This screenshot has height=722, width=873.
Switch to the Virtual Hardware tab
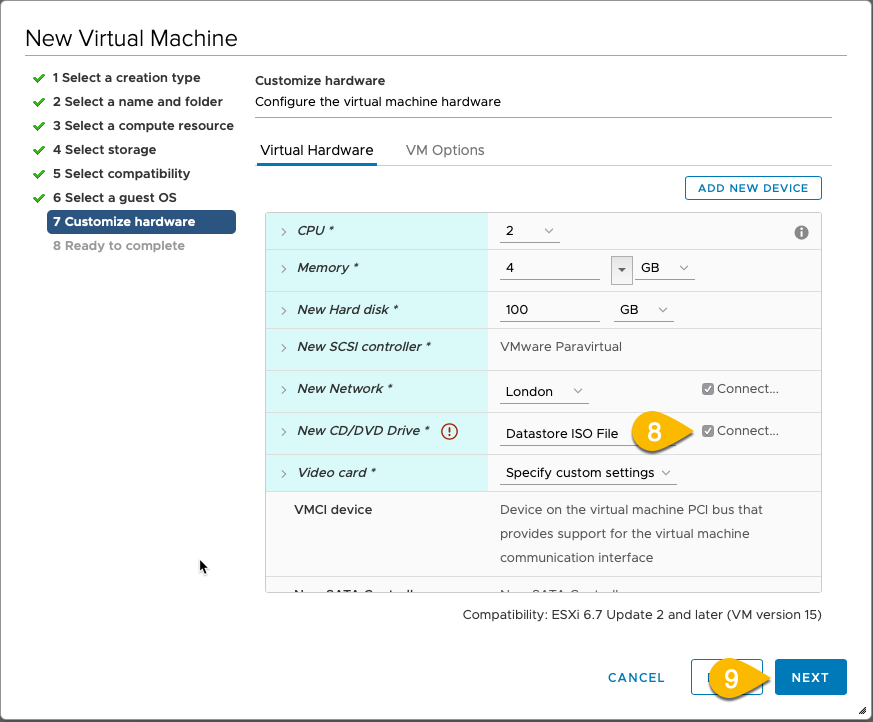tap(317, 150)
